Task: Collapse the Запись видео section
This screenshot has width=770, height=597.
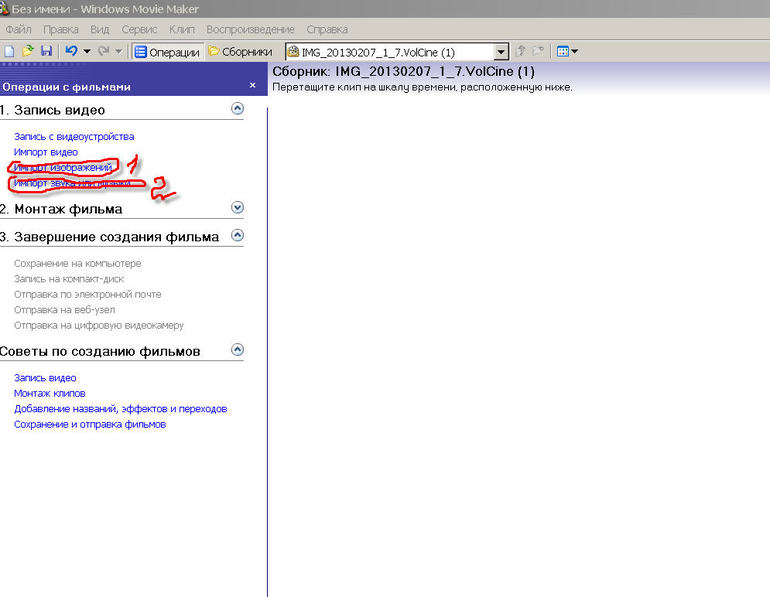Action: [x=237, y=109]
